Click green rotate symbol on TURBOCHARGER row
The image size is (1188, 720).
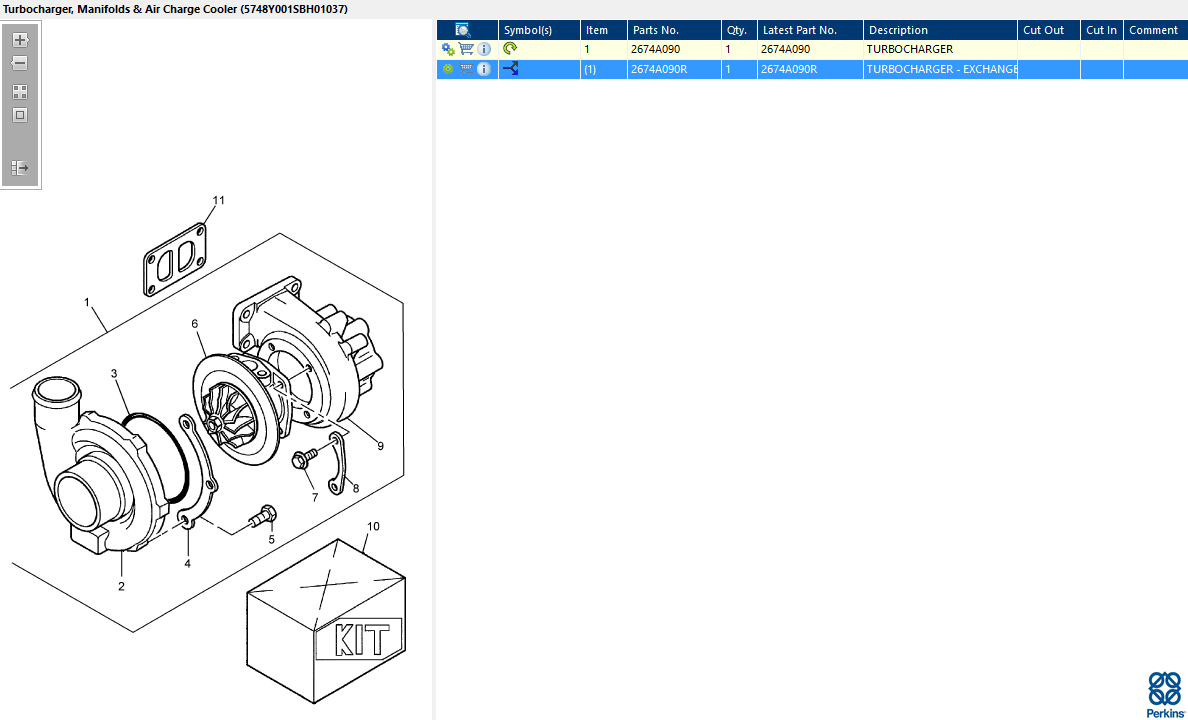pos(510,49)
